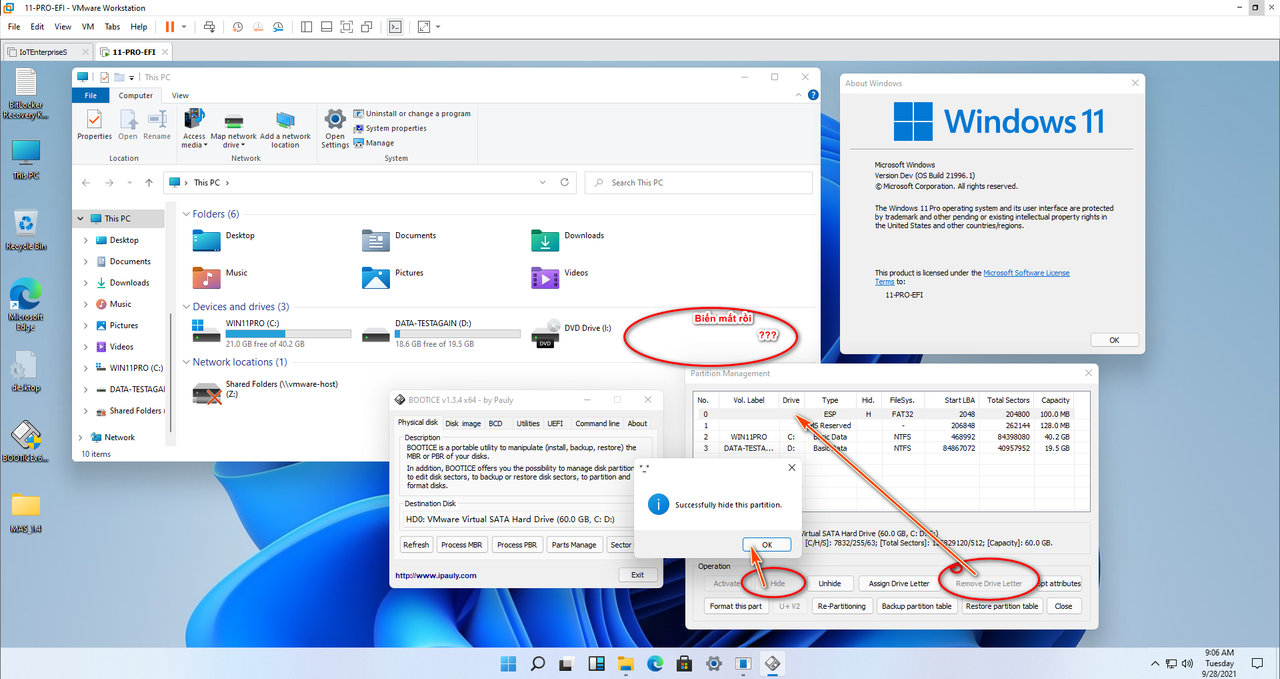Open Widgets from the taskbar
This screenshot has height=679, width=1280.
[596, 663]
